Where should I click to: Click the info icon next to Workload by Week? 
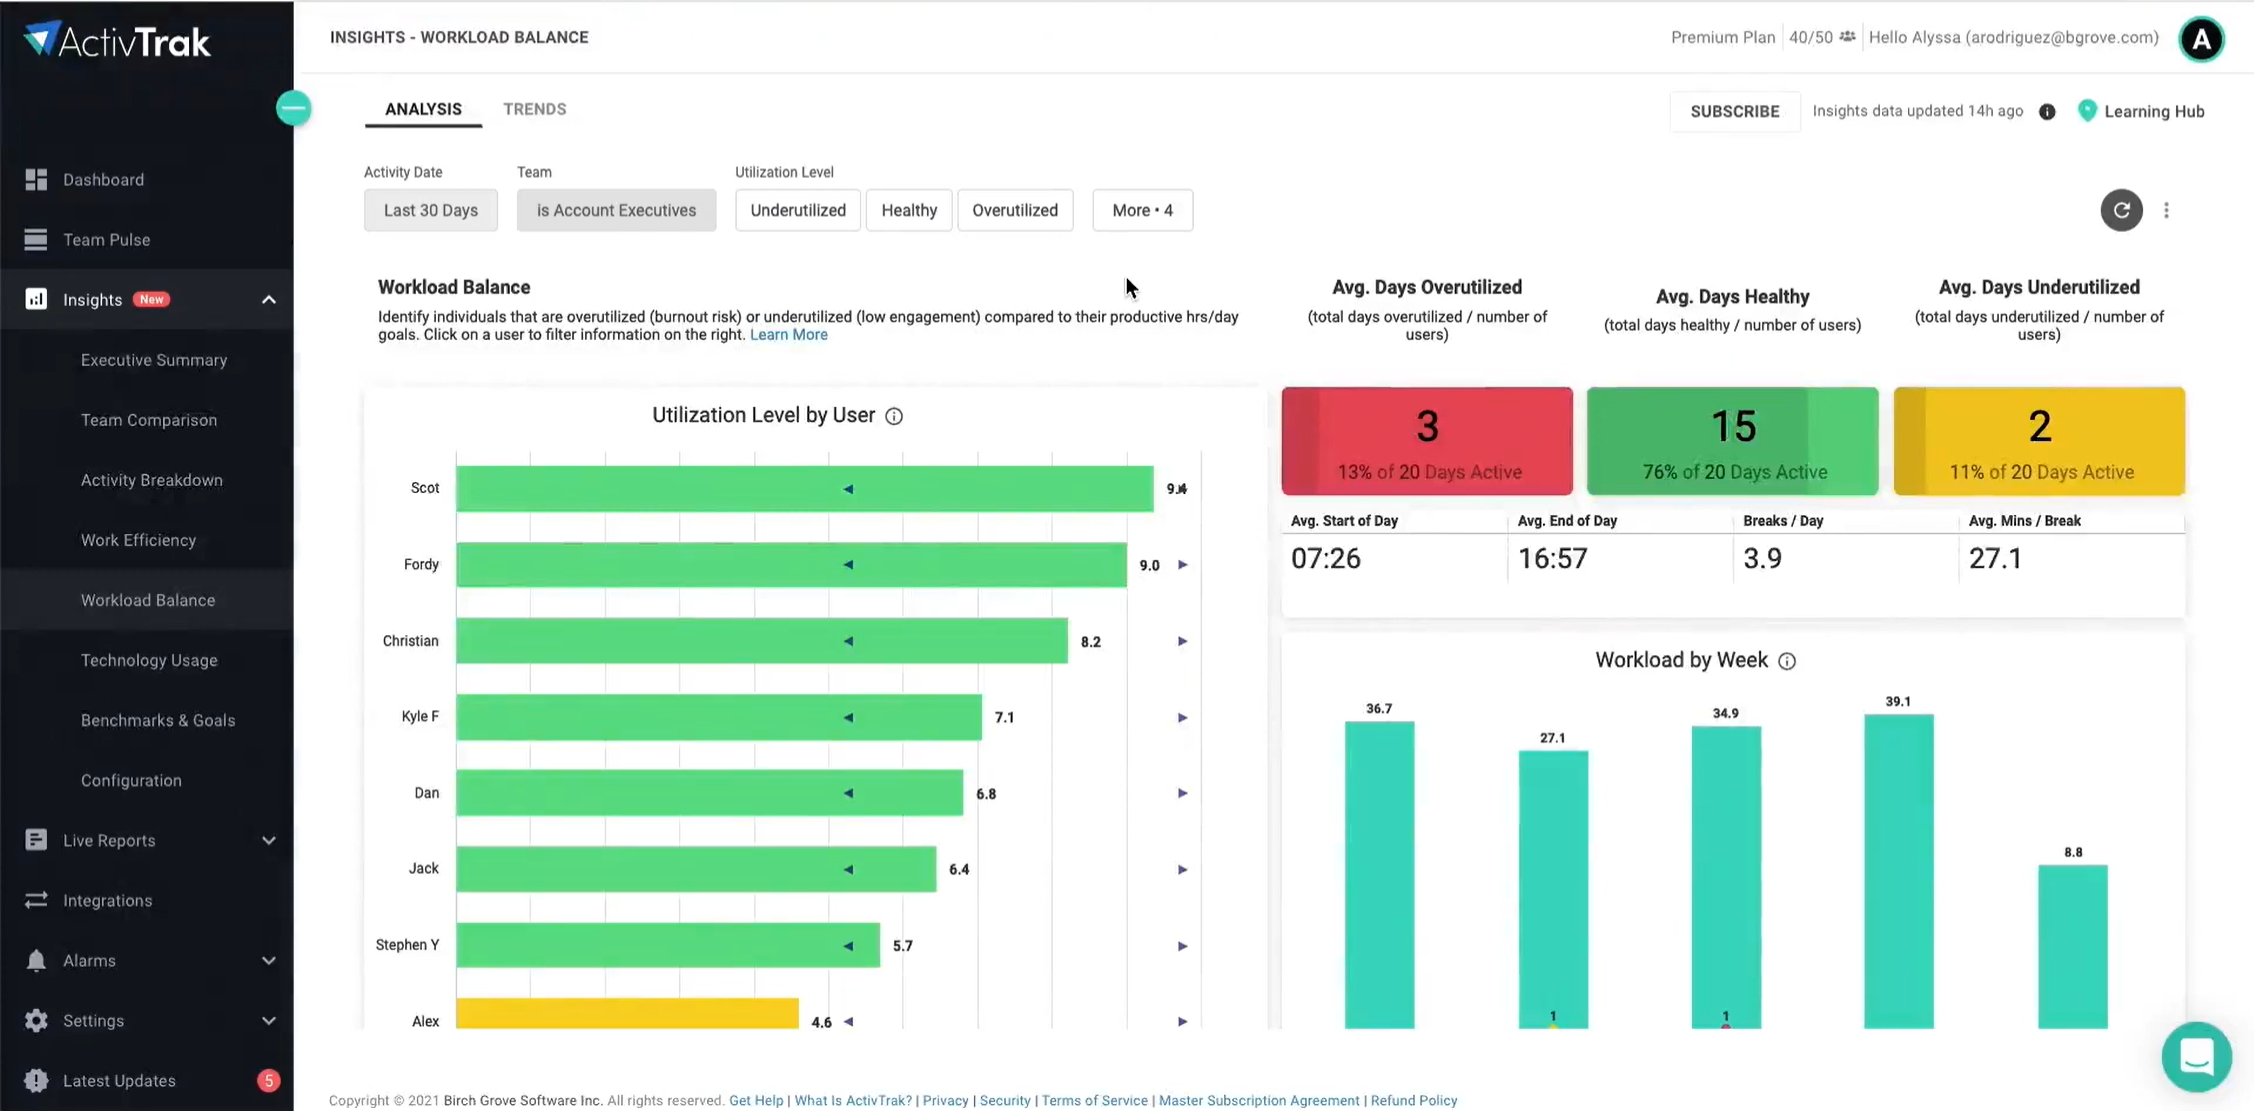click(x=1787, y=661)
